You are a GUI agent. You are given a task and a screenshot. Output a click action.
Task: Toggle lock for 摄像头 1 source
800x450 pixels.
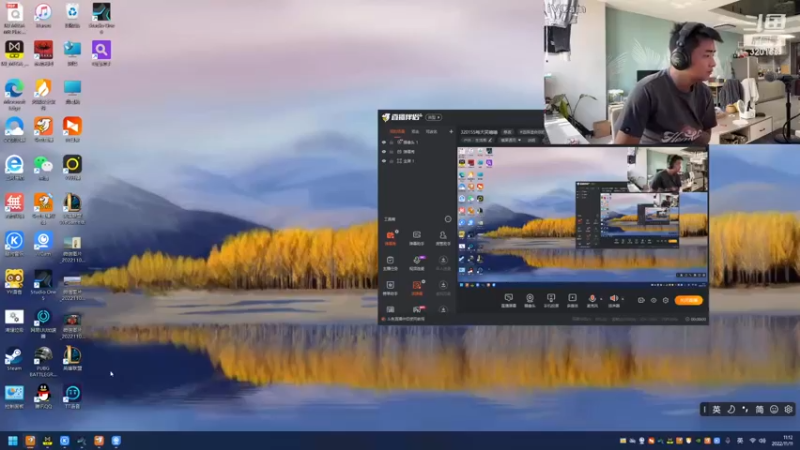[391, 142]
